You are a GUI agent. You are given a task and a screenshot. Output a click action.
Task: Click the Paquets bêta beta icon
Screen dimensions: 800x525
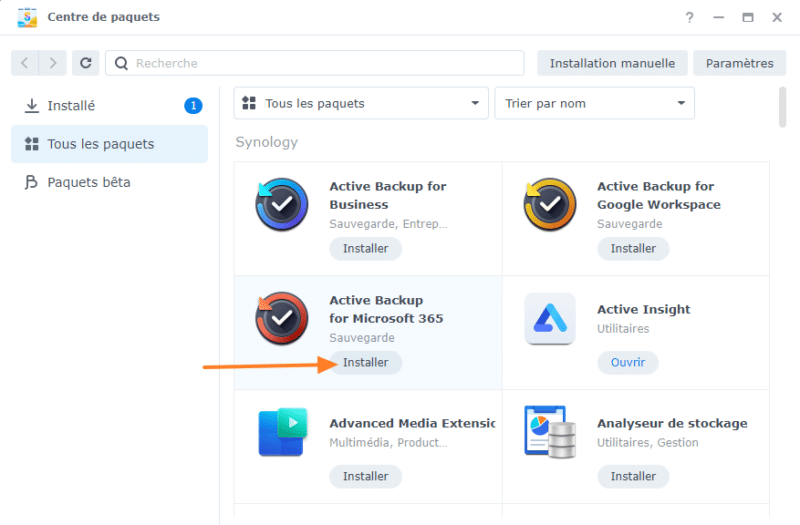tap(32, 182)
